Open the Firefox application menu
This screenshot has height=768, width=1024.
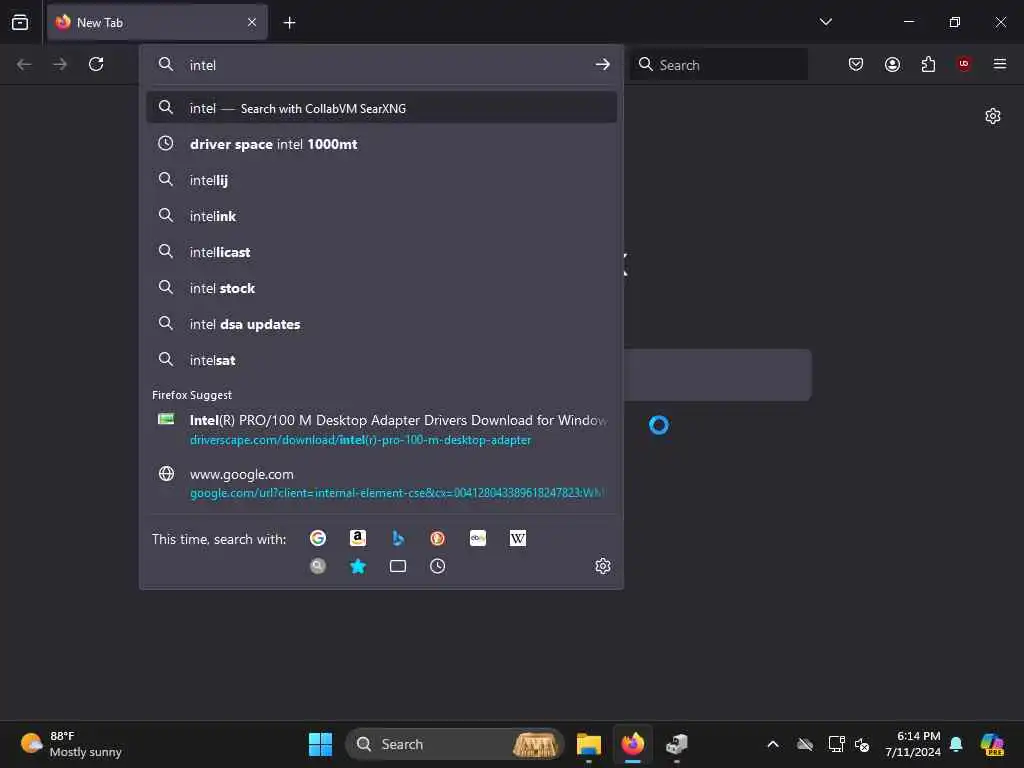click(999, 64)
